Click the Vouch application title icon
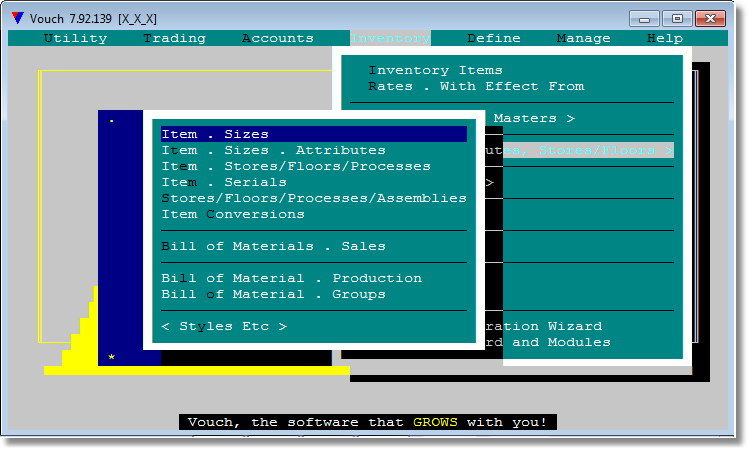 tap(18, 19)
